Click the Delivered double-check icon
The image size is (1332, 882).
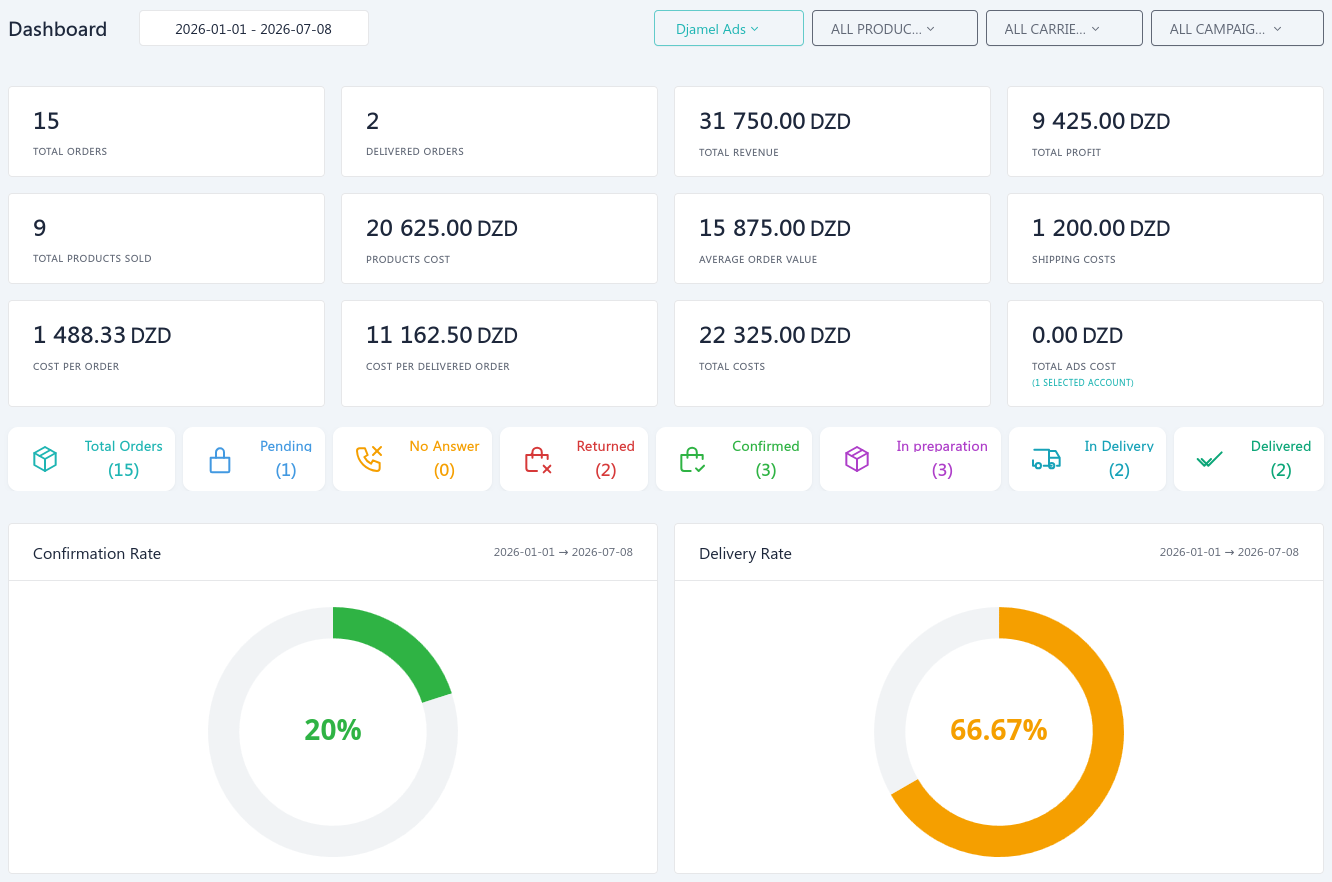pyautogui.click(x=1210, y=460)
